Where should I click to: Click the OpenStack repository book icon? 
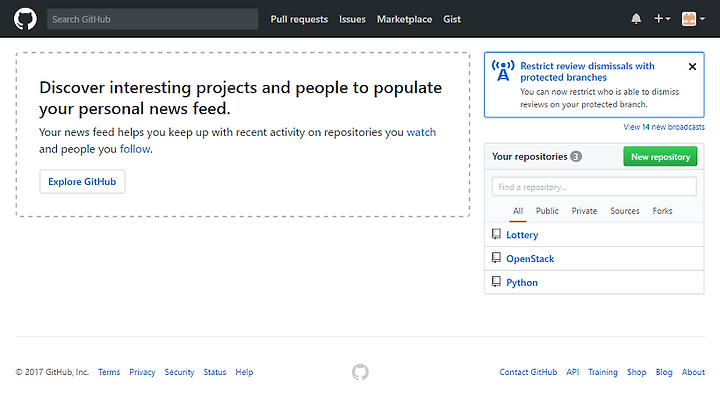pyautogui.click(x=496, y=258)
